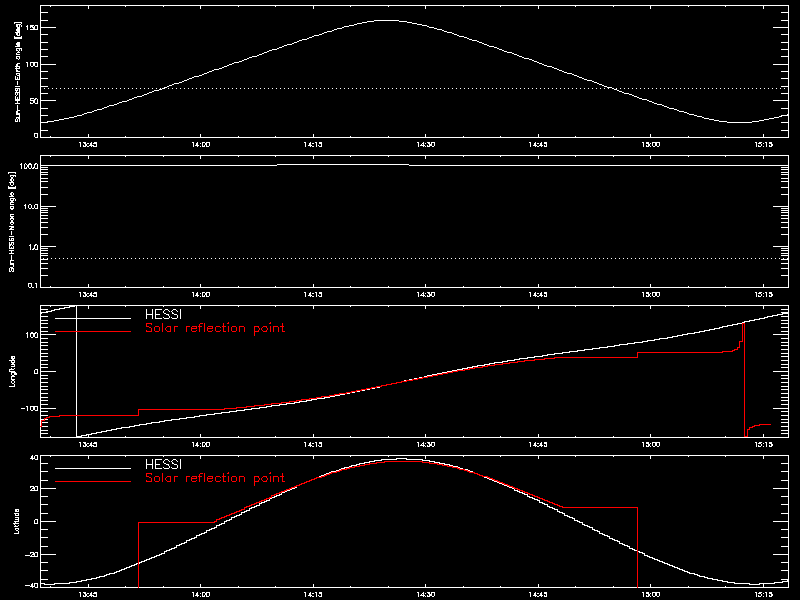Click the Latitude axis title
This screenshot has width=800, height=600.
click(17, 521)
